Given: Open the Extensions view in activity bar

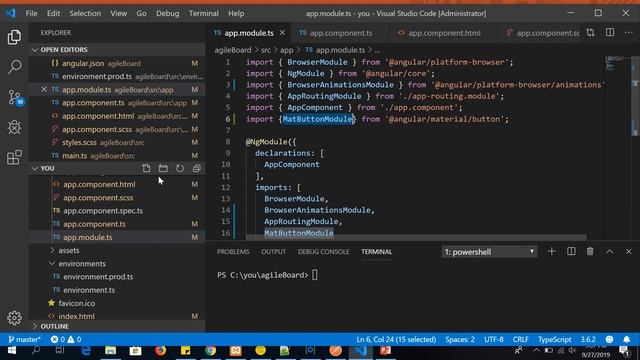Looking at the screenshot, I should pyautogui.click(x=14, y=158).
